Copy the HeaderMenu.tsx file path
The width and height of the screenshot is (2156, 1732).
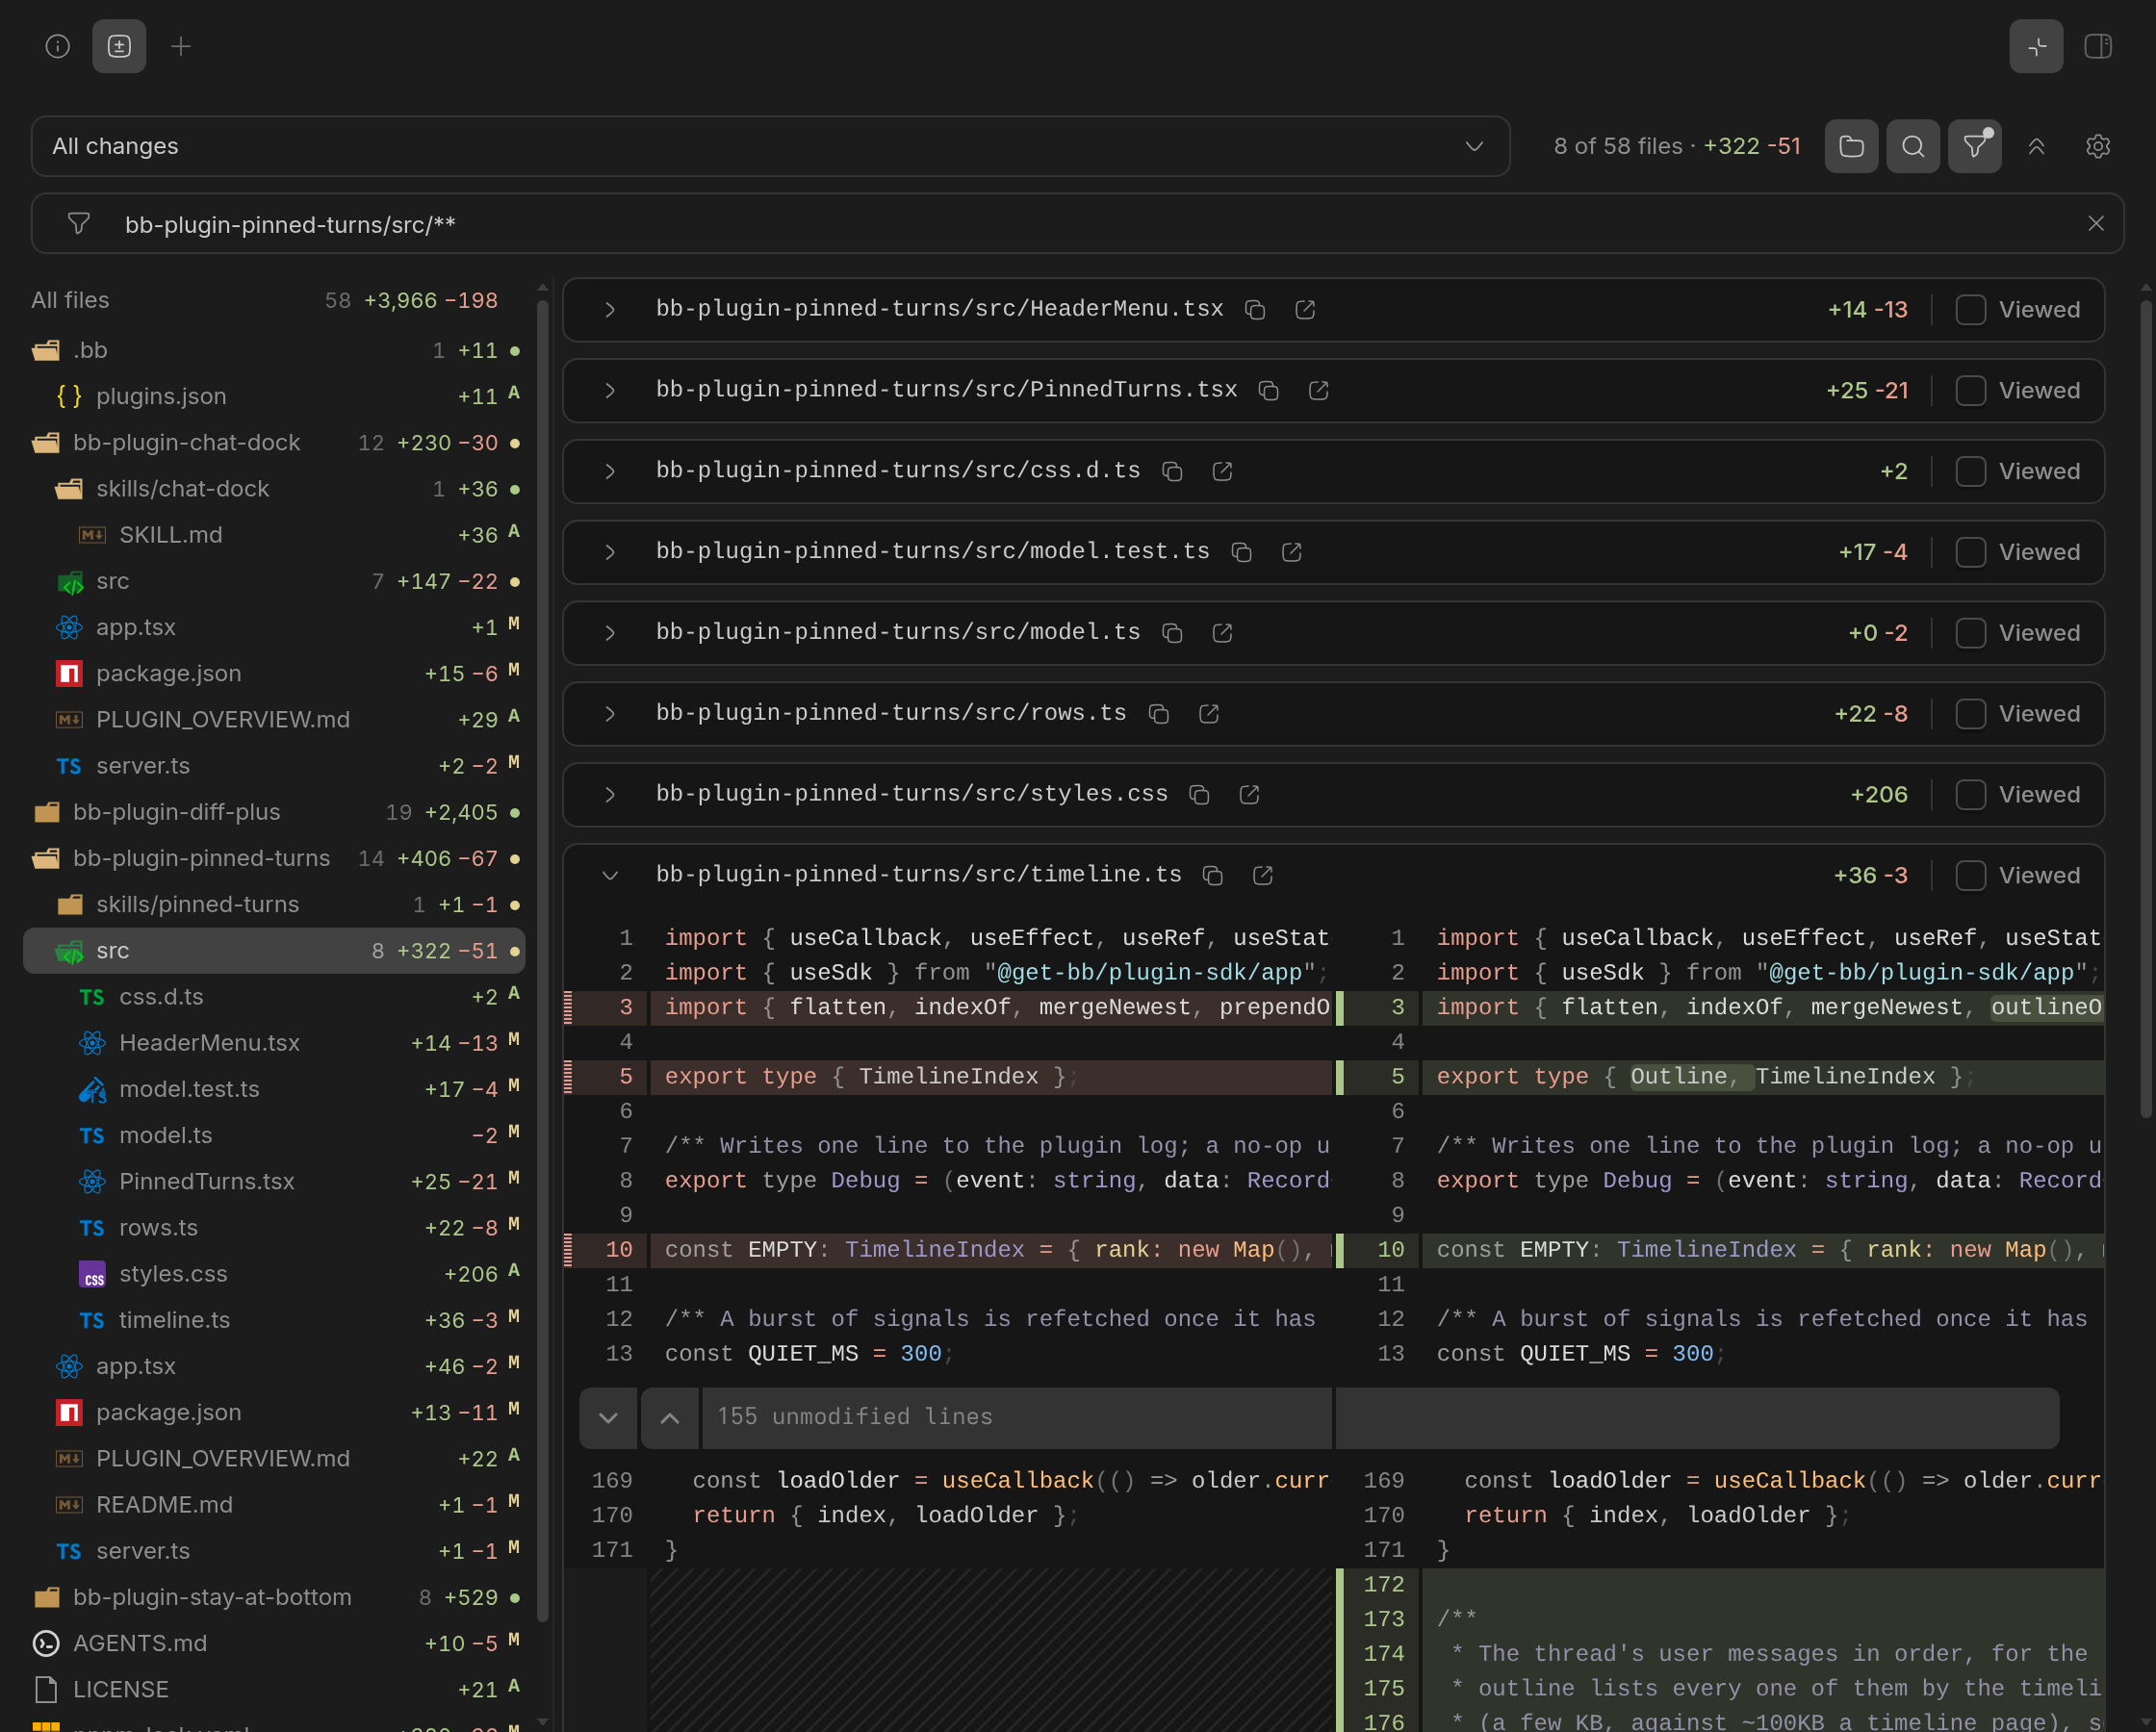click(1255, 310)
